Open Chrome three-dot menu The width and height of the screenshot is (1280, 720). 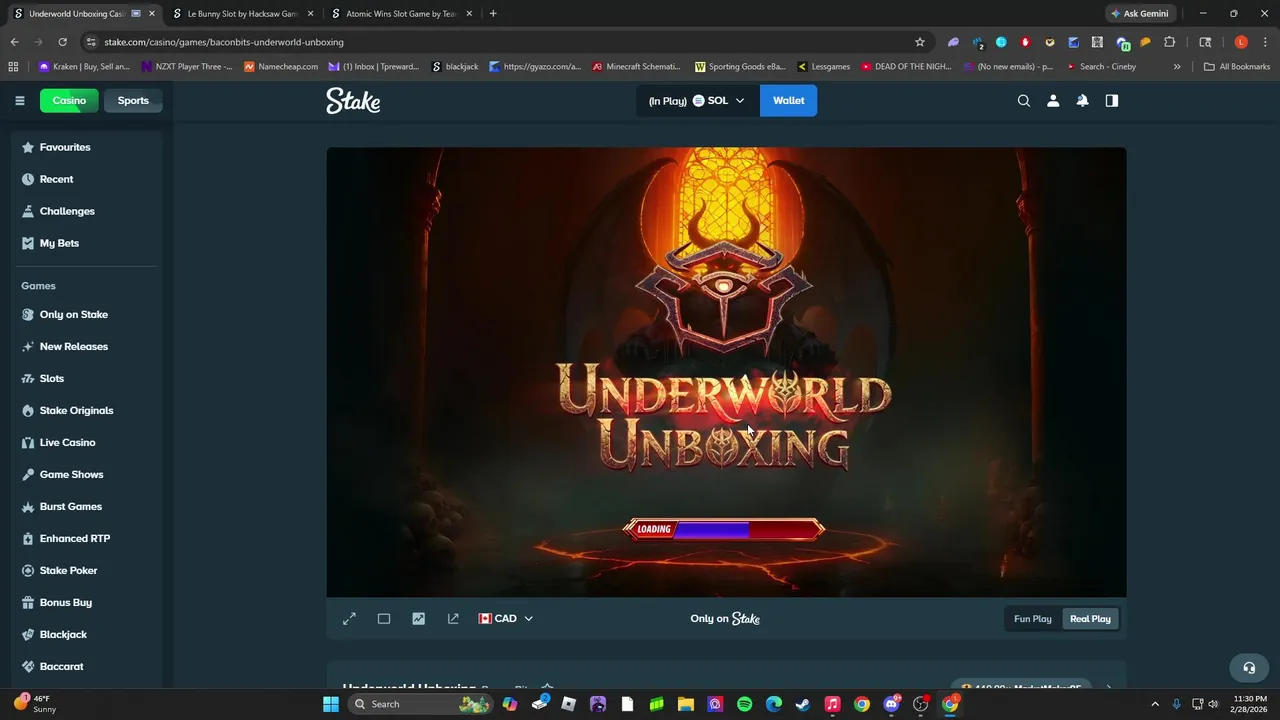tap(1264, 42)
